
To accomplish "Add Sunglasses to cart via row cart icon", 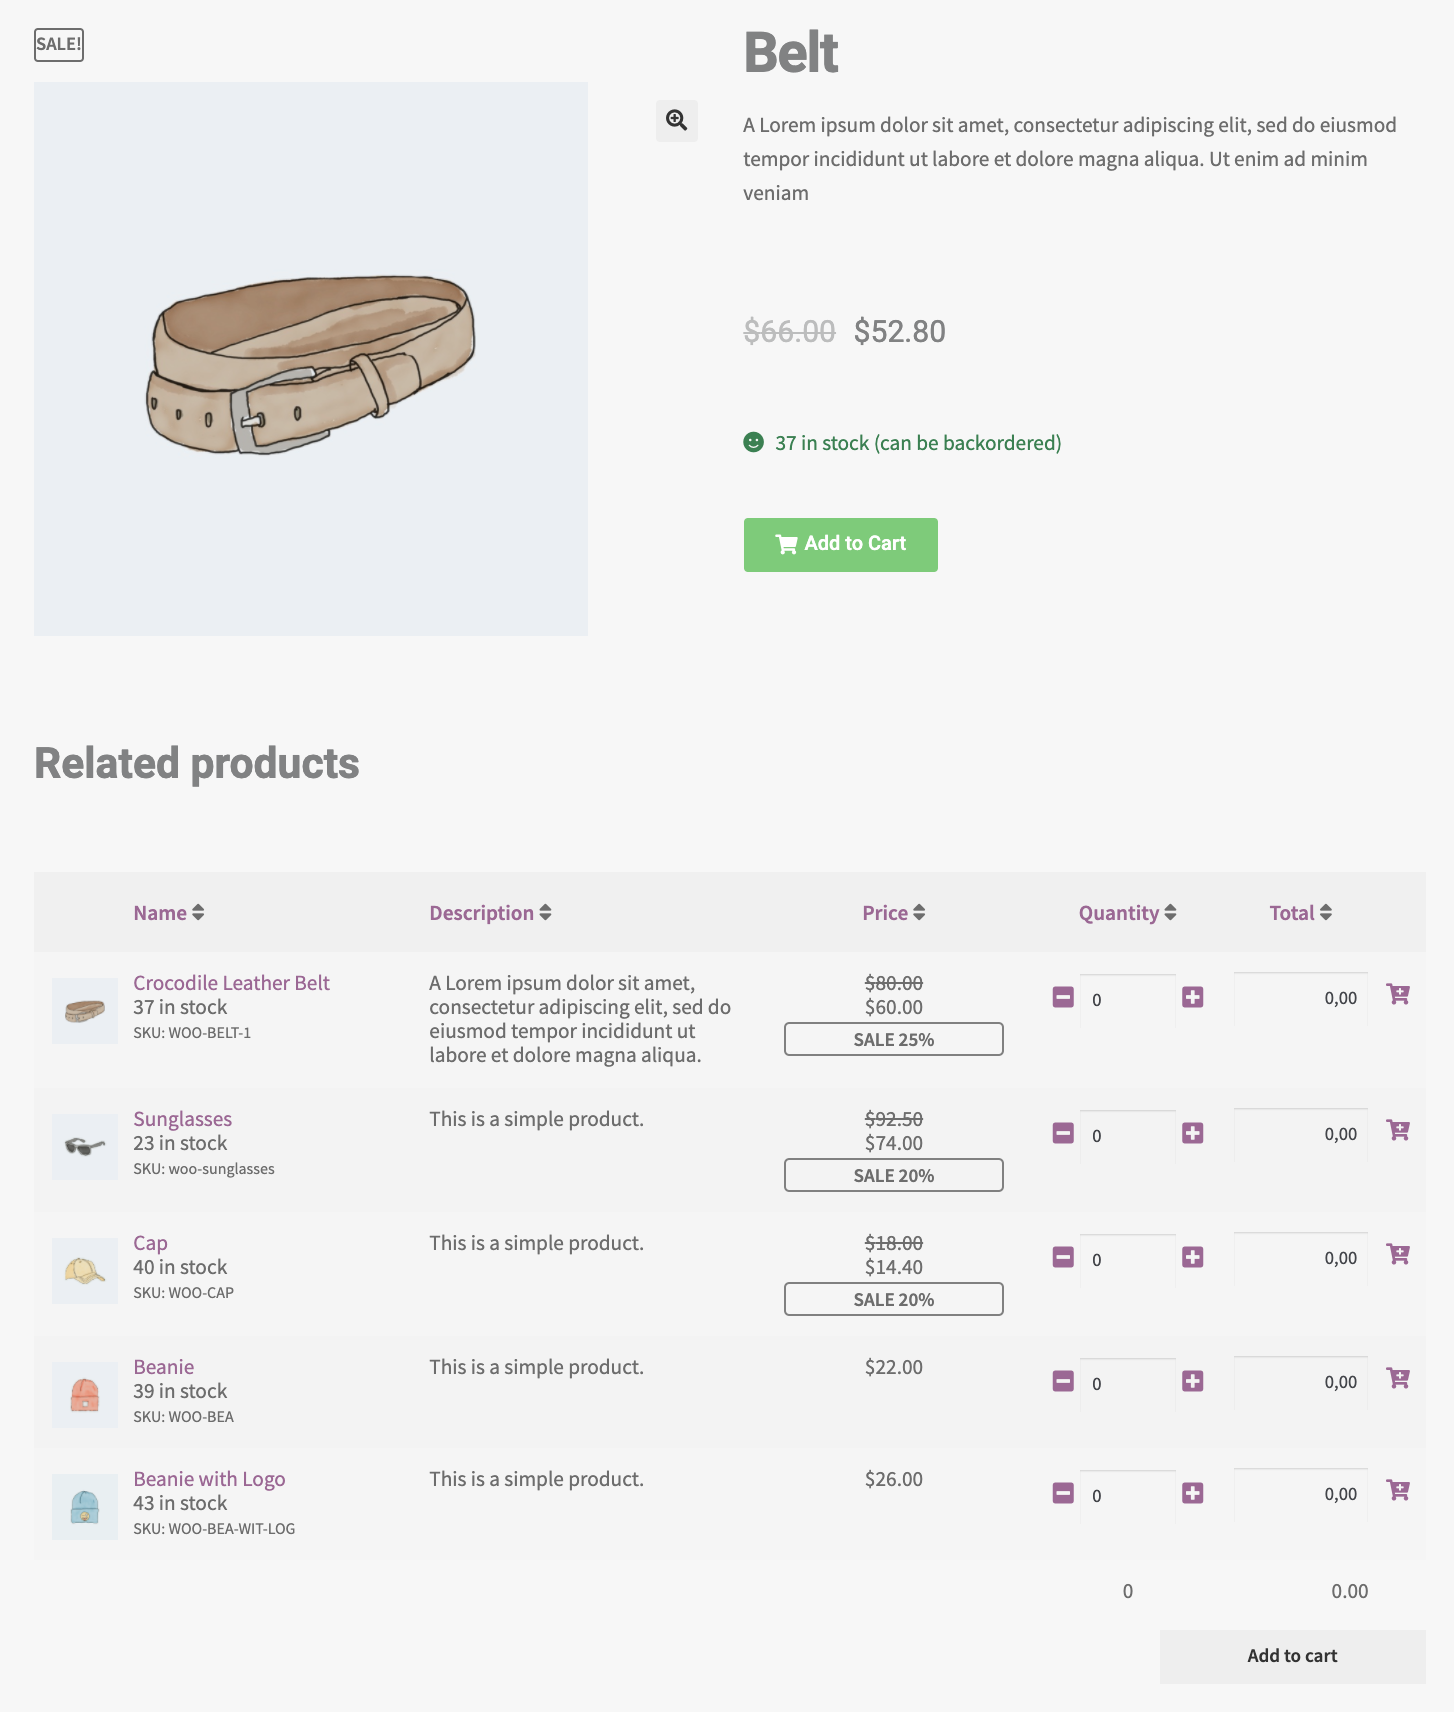I will 1398,1130.
